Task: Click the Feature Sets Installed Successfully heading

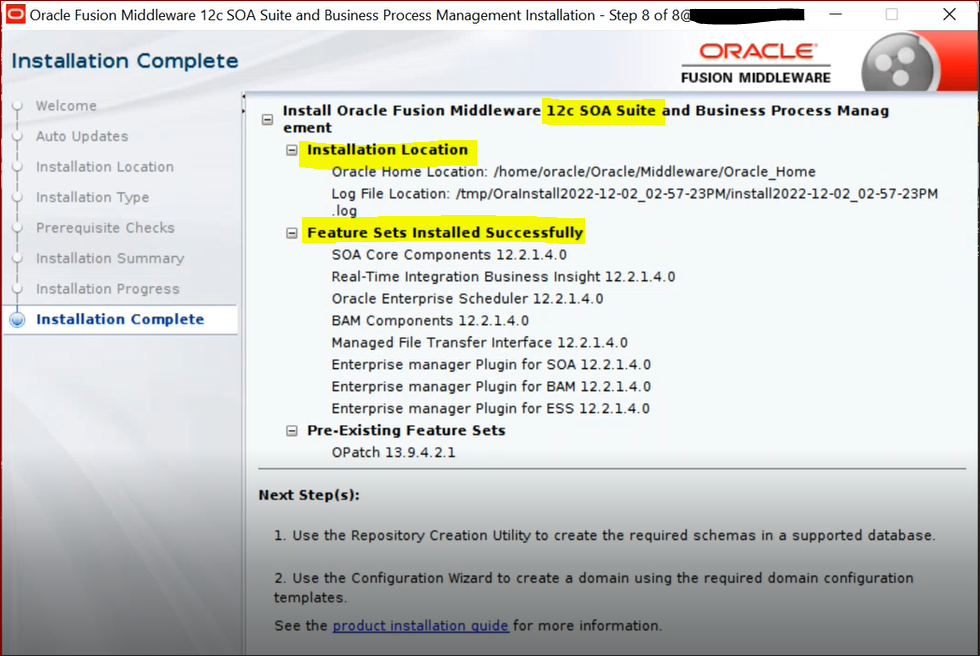Action: 445,232
